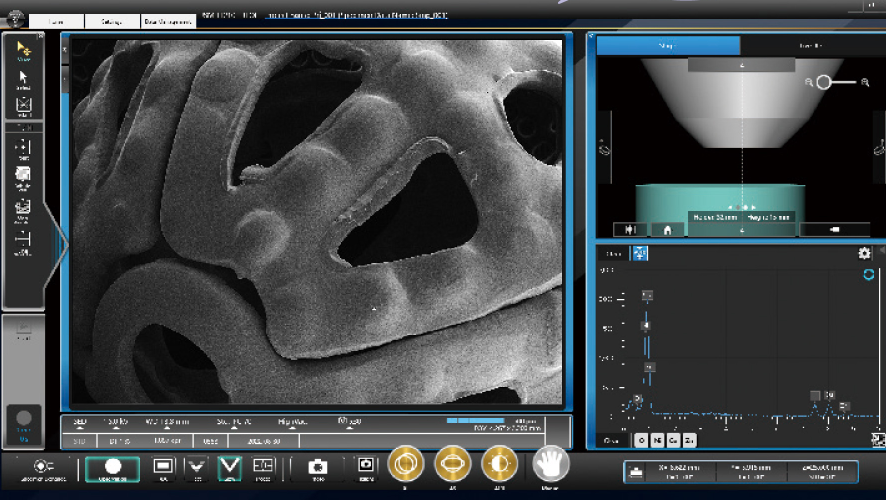This screenshot has height=500, width=886.
Task: Expand the SED detector selector arrow
Action: pos(81,427)
